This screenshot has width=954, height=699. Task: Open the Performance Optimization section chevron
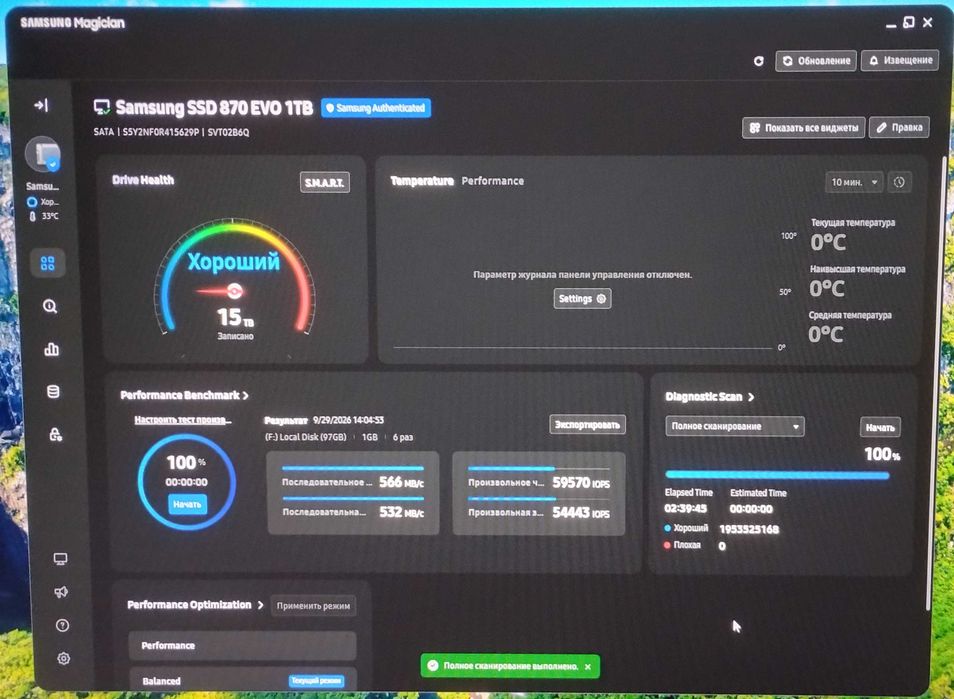point(260,605)
